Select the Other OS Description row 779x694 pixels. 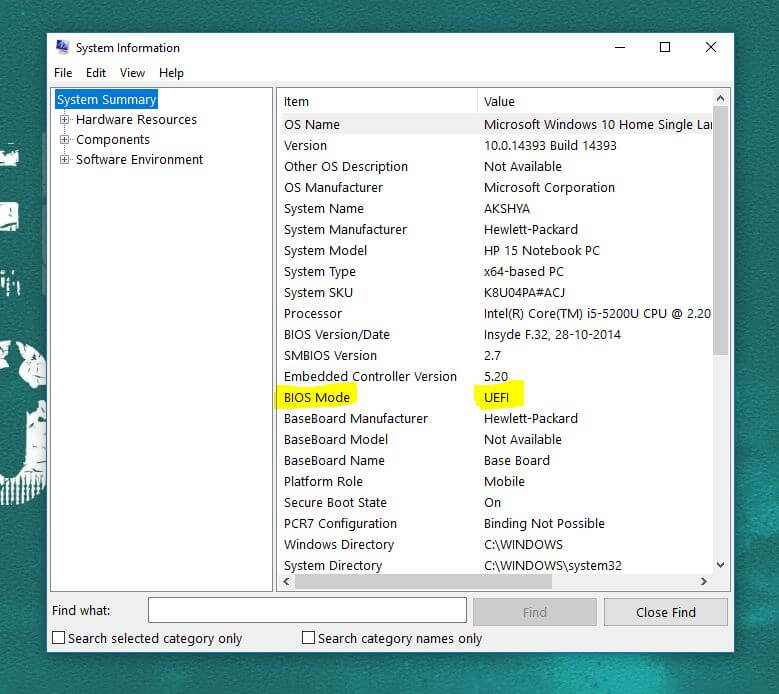click(x=495, y=166)
